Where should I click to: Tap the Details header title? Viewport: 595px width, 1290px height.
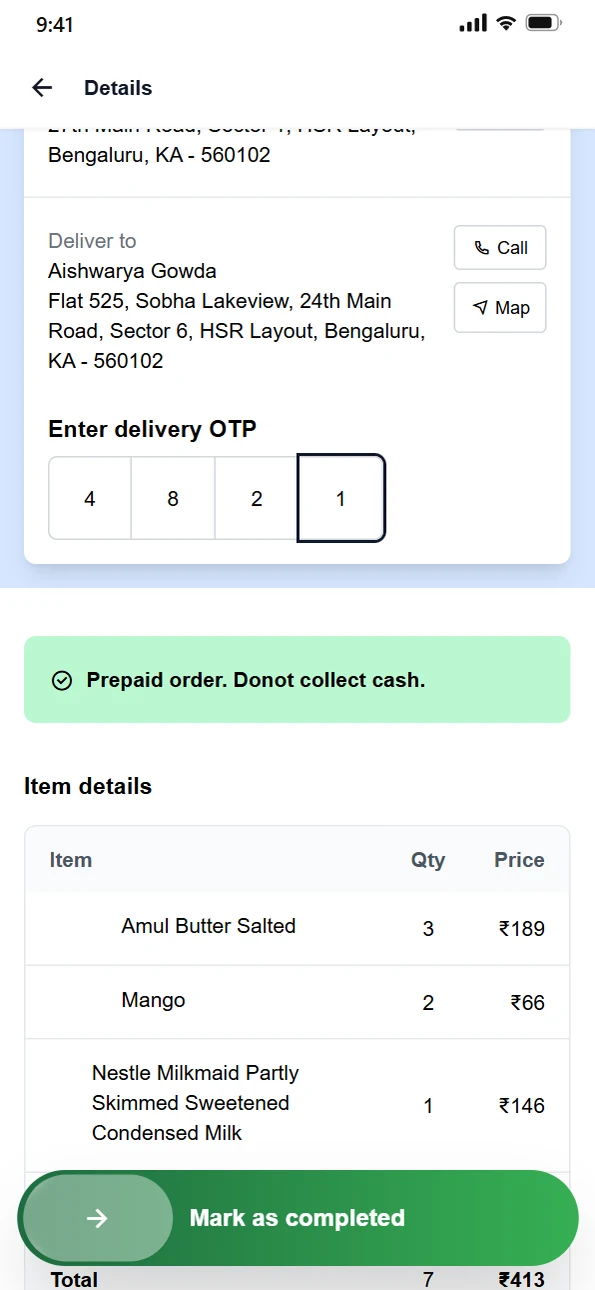pyautogui.click(x=118, y=88)
